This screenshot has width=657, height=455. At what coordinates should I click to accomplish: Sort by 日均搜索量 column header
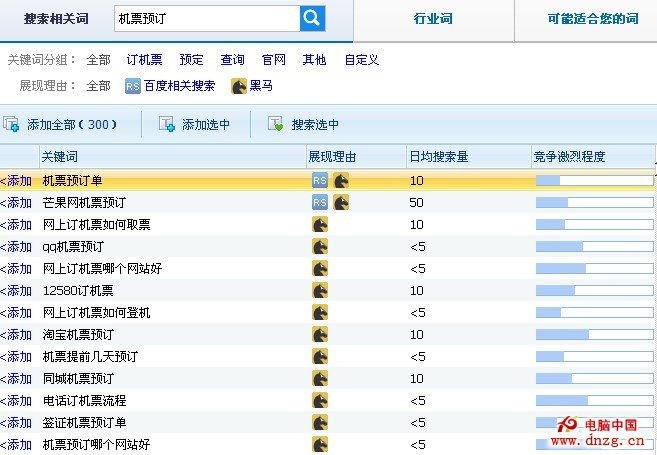(438, 157)
